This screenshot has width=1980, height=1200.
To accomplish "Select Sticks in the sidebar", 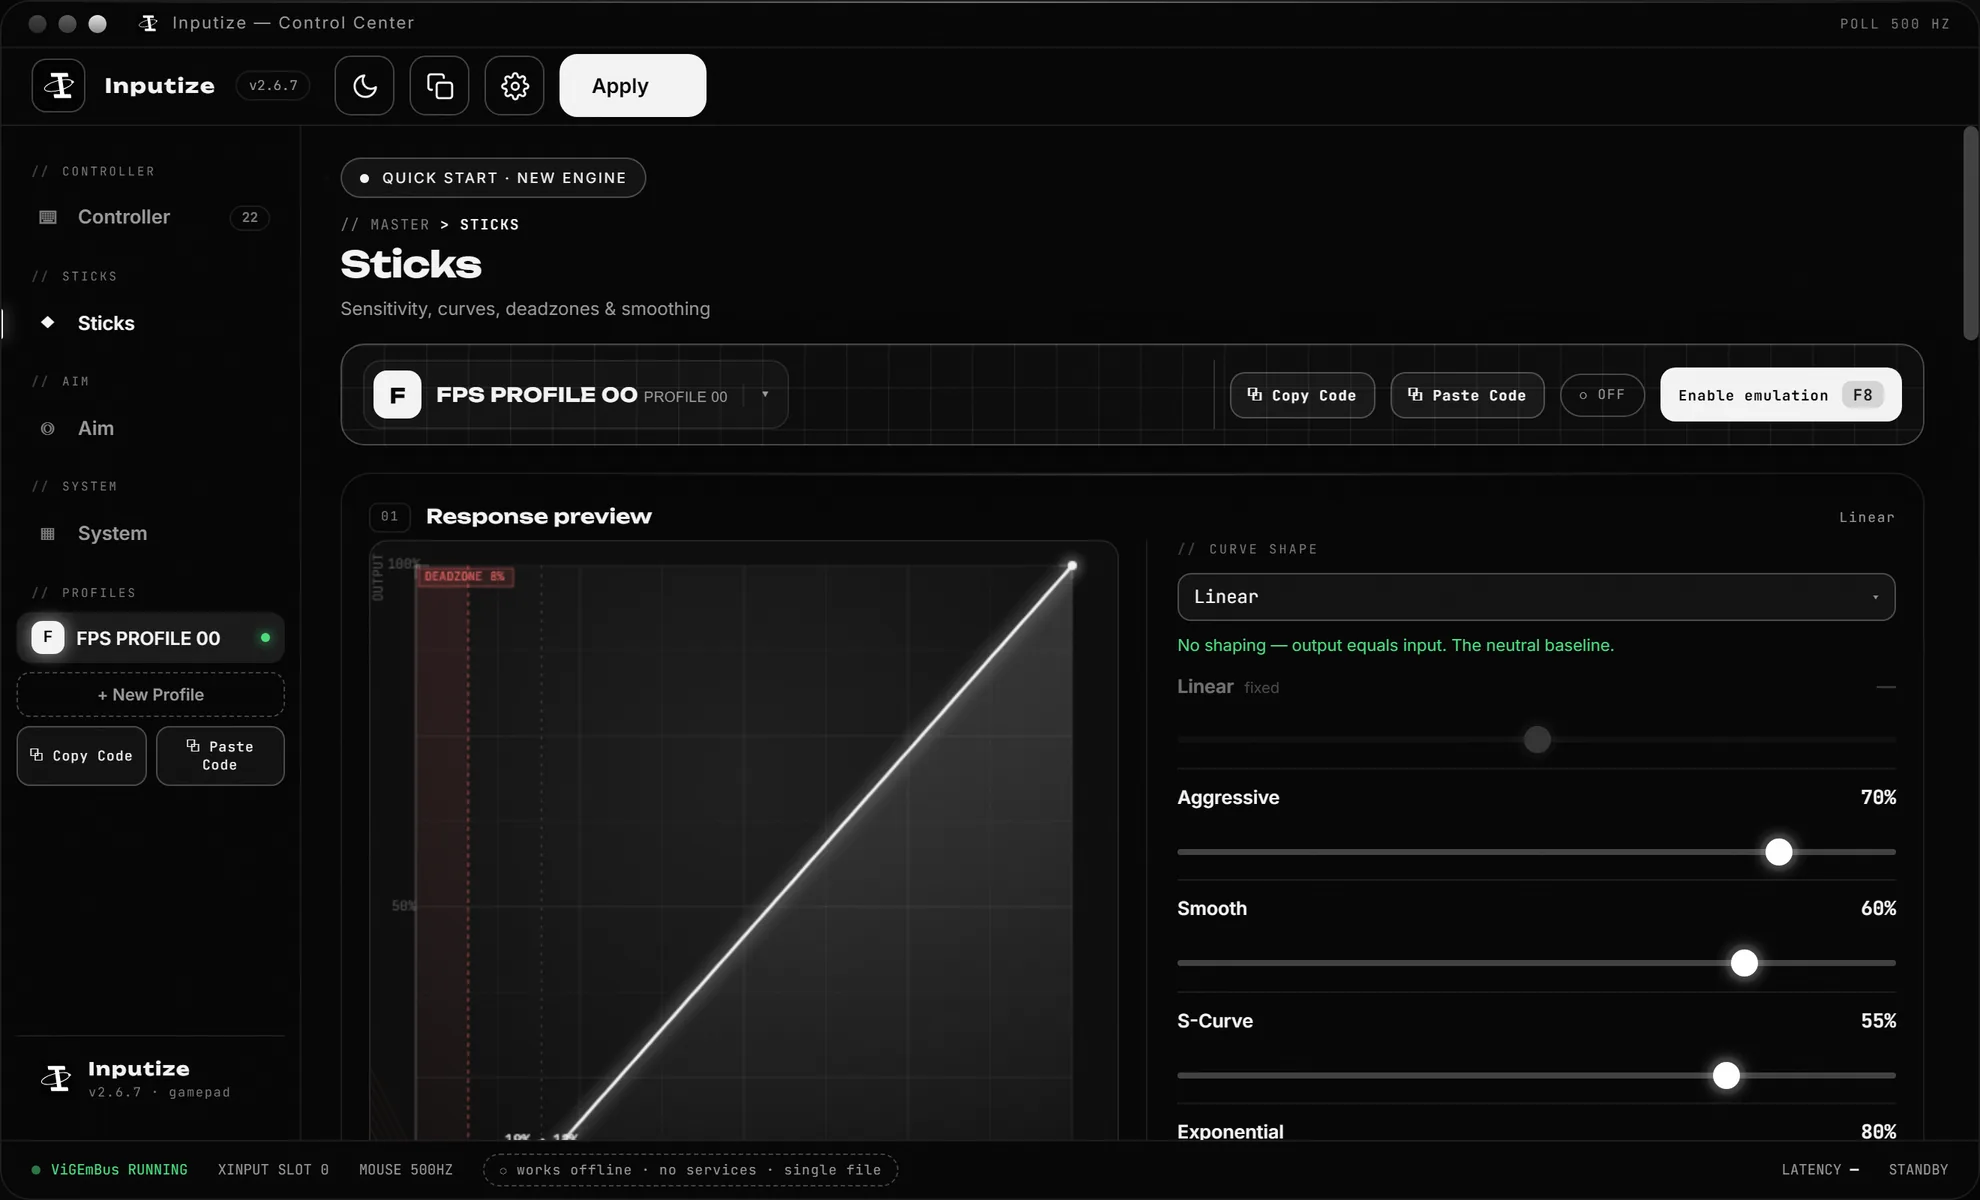I will (x=151, y=323).
